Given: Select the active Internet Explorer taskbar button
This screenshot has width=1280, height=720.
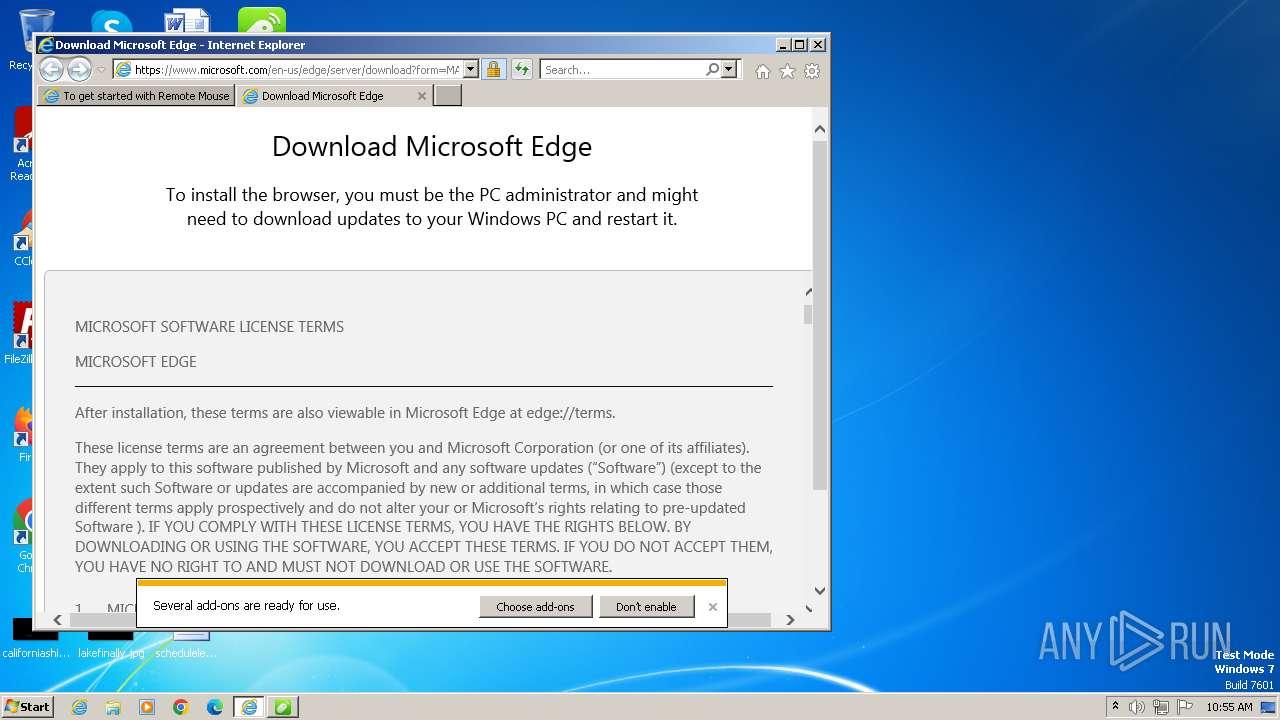Looking at the screenshot, I should click(249, 707).
